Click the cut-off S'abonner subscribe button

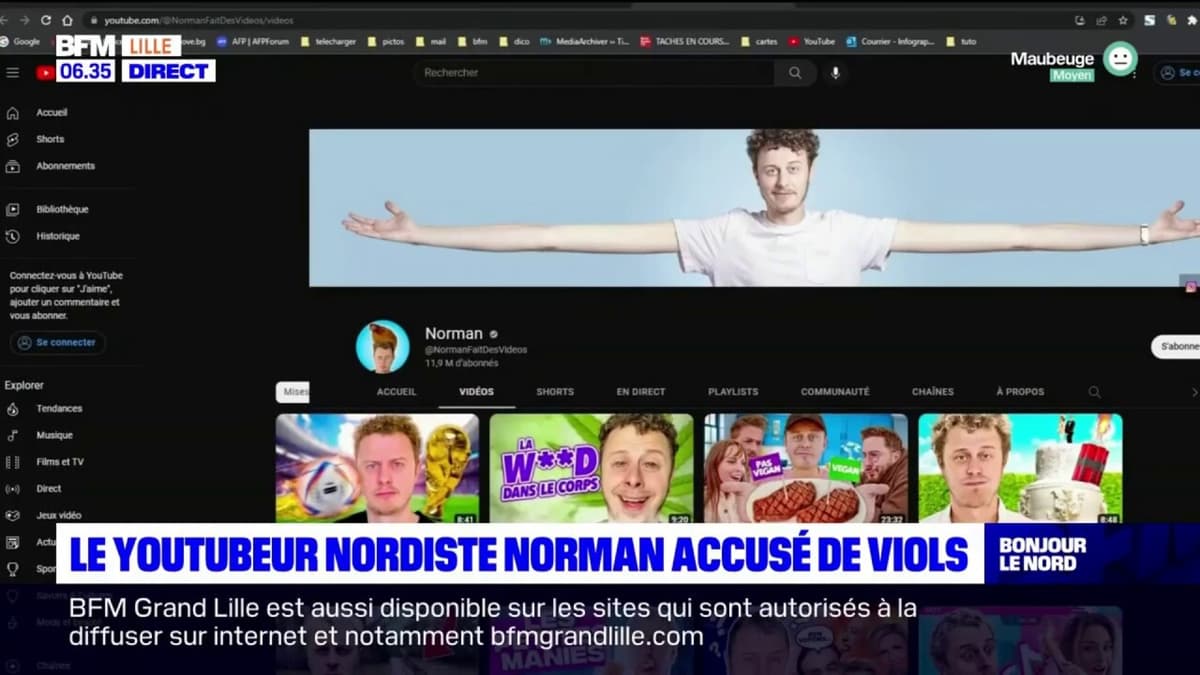tap(1176, 346)
